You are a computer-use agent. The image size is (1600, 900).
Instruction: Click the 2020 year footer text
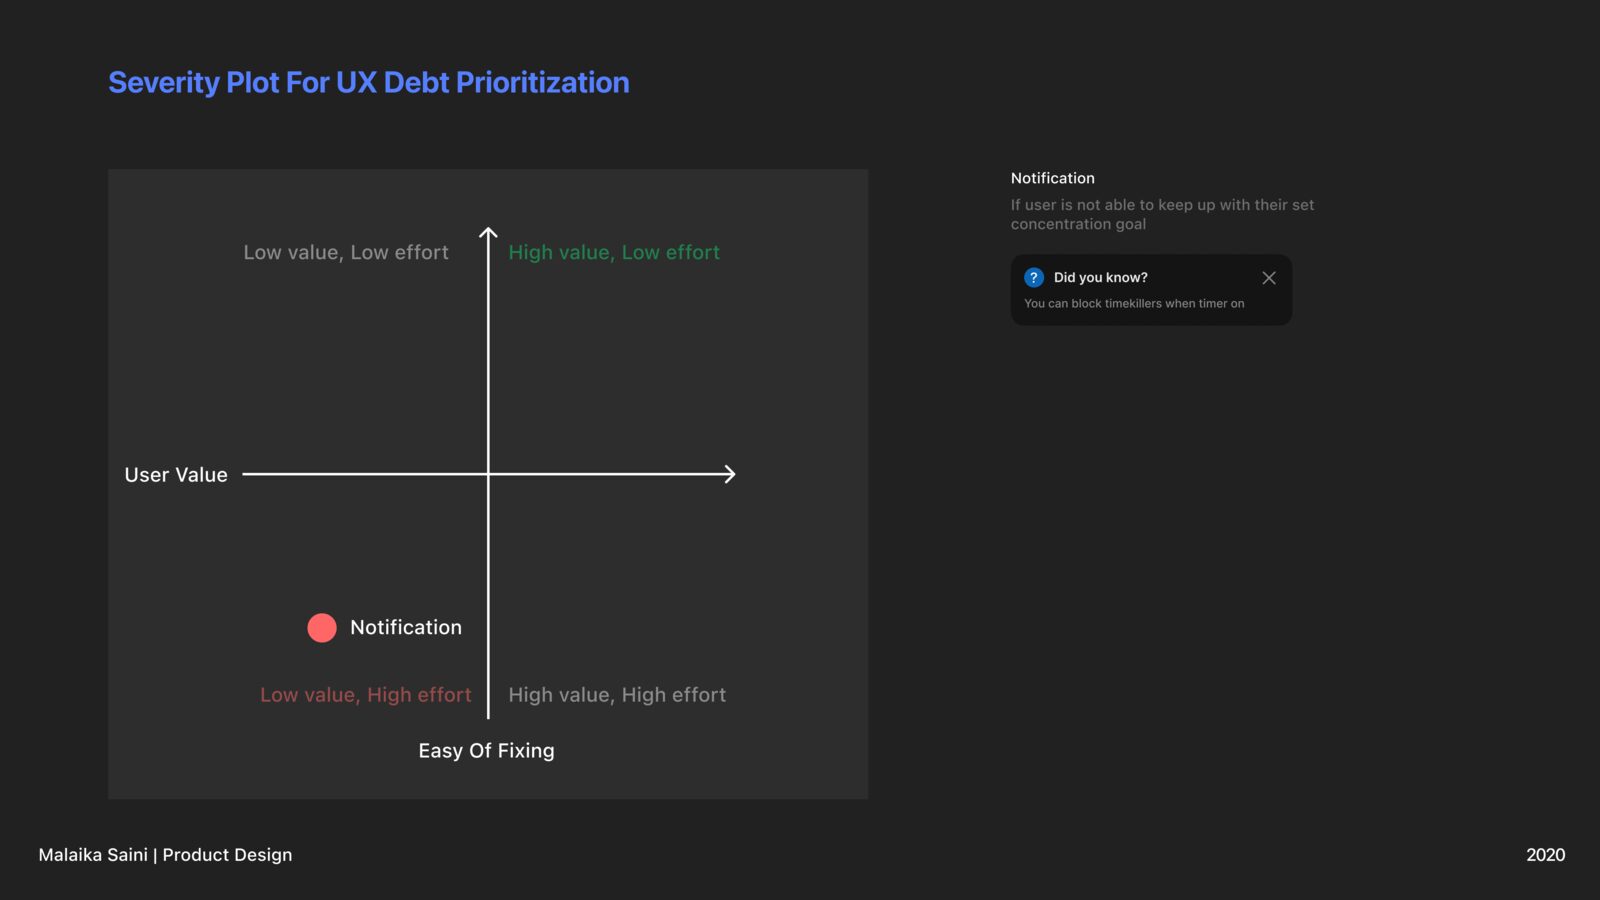[1546, 855]
